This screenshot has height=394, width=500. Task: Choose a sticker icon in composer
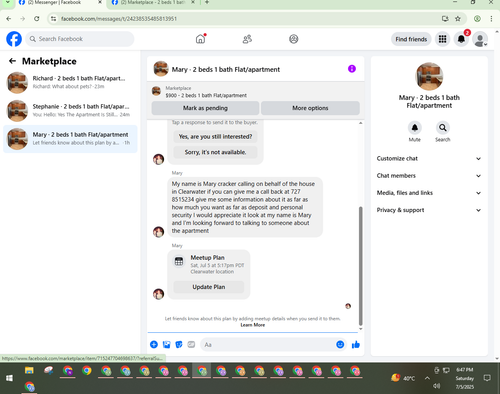point(179,344)
